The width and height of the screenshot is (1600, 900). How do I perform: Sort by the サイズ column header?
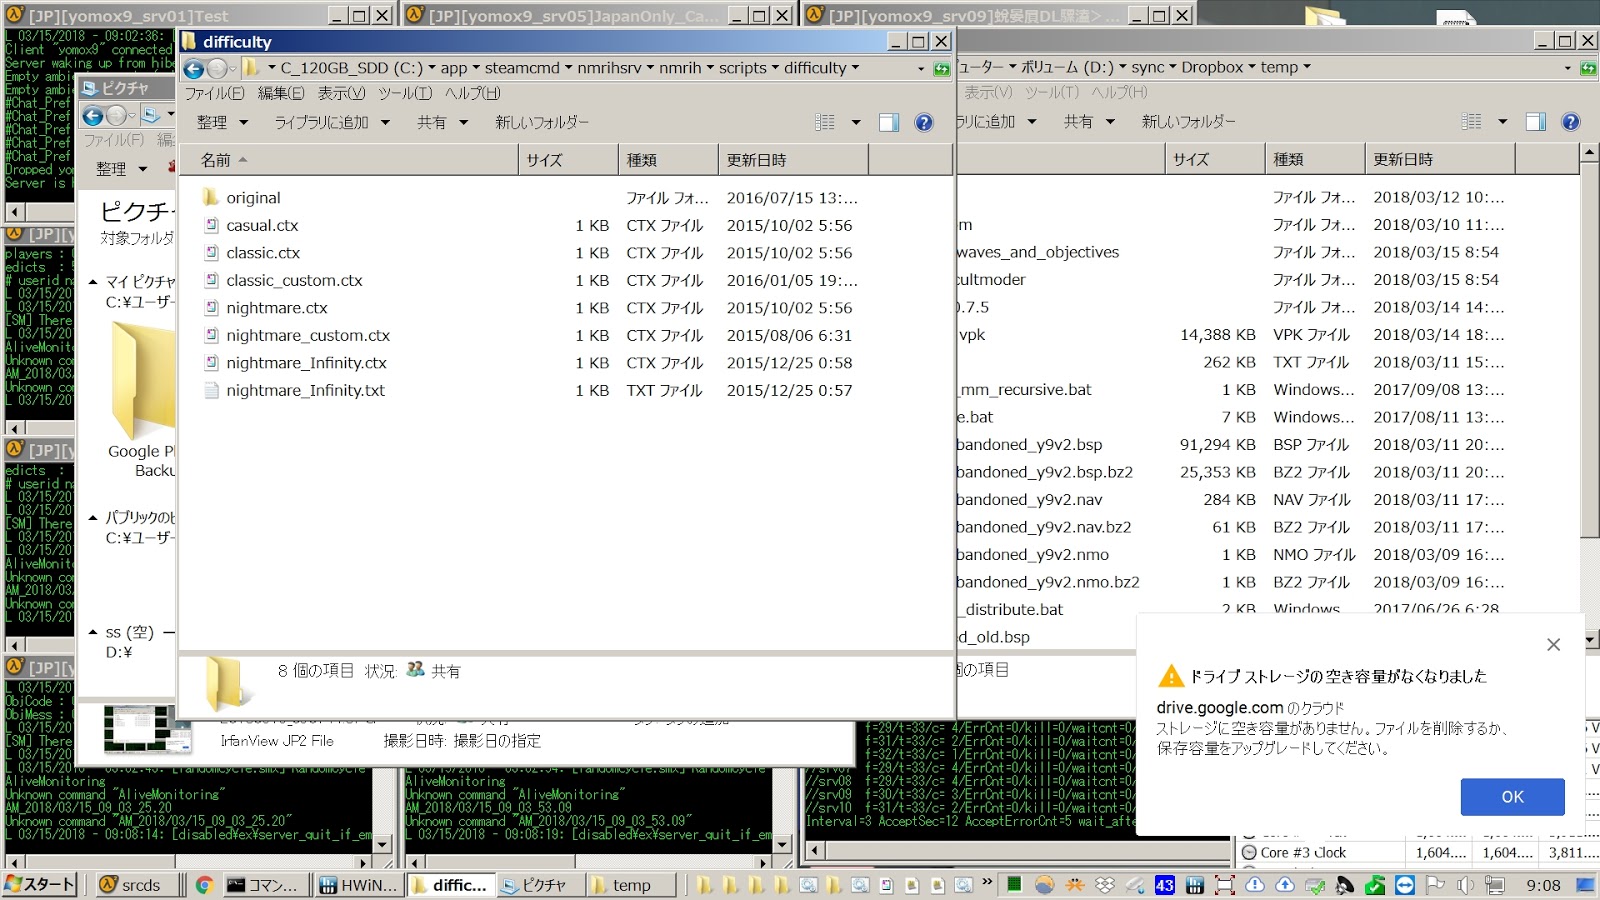coord(545,159)
